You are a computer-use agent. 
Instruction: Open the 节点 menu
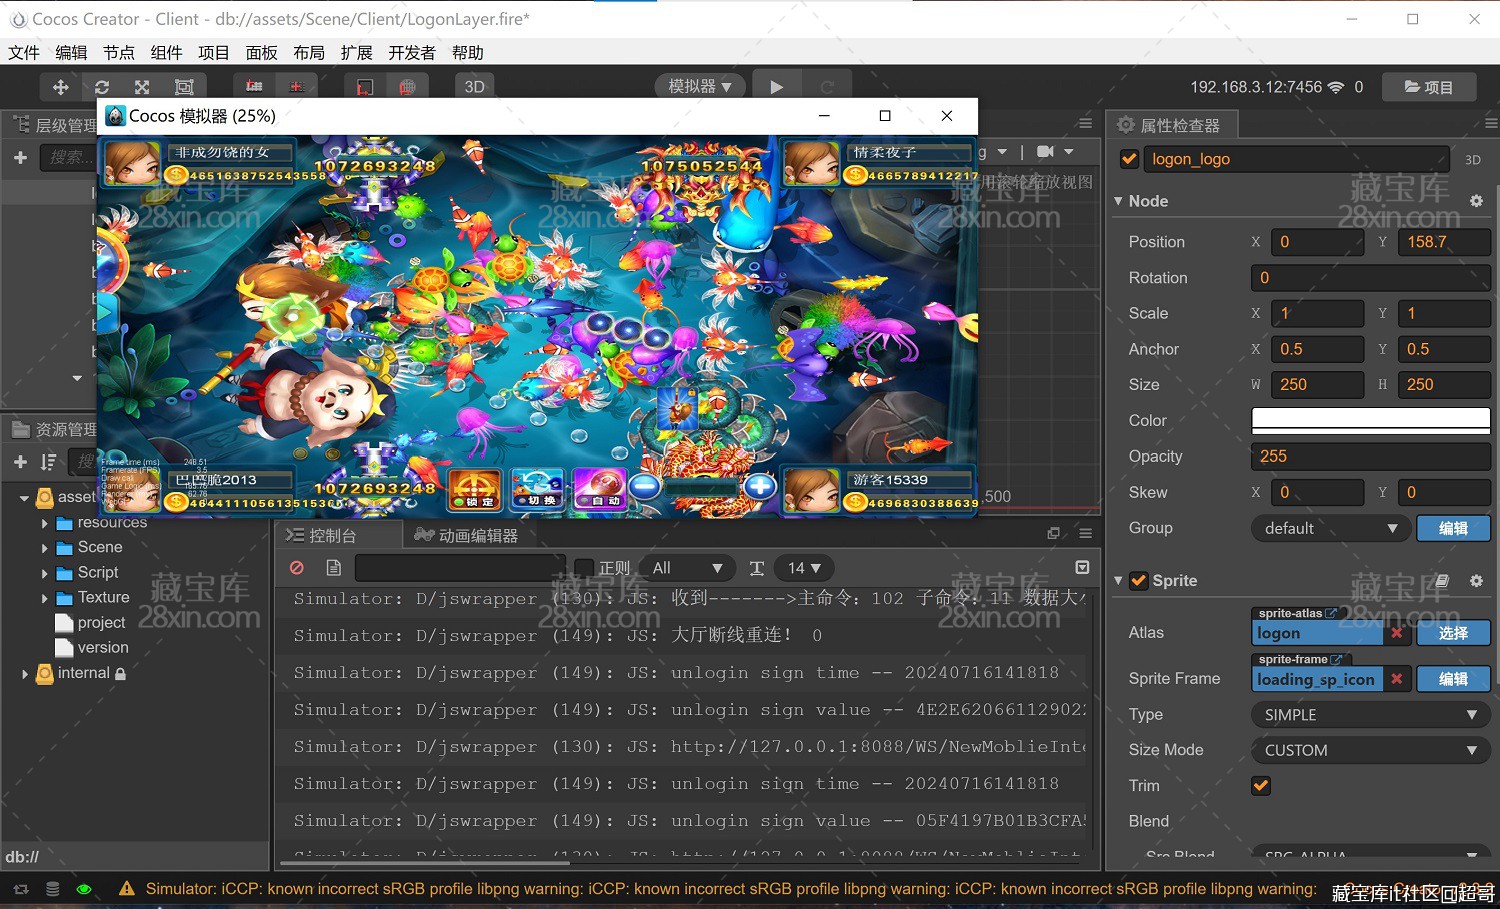pyautogui.click(x=119, y=53)
